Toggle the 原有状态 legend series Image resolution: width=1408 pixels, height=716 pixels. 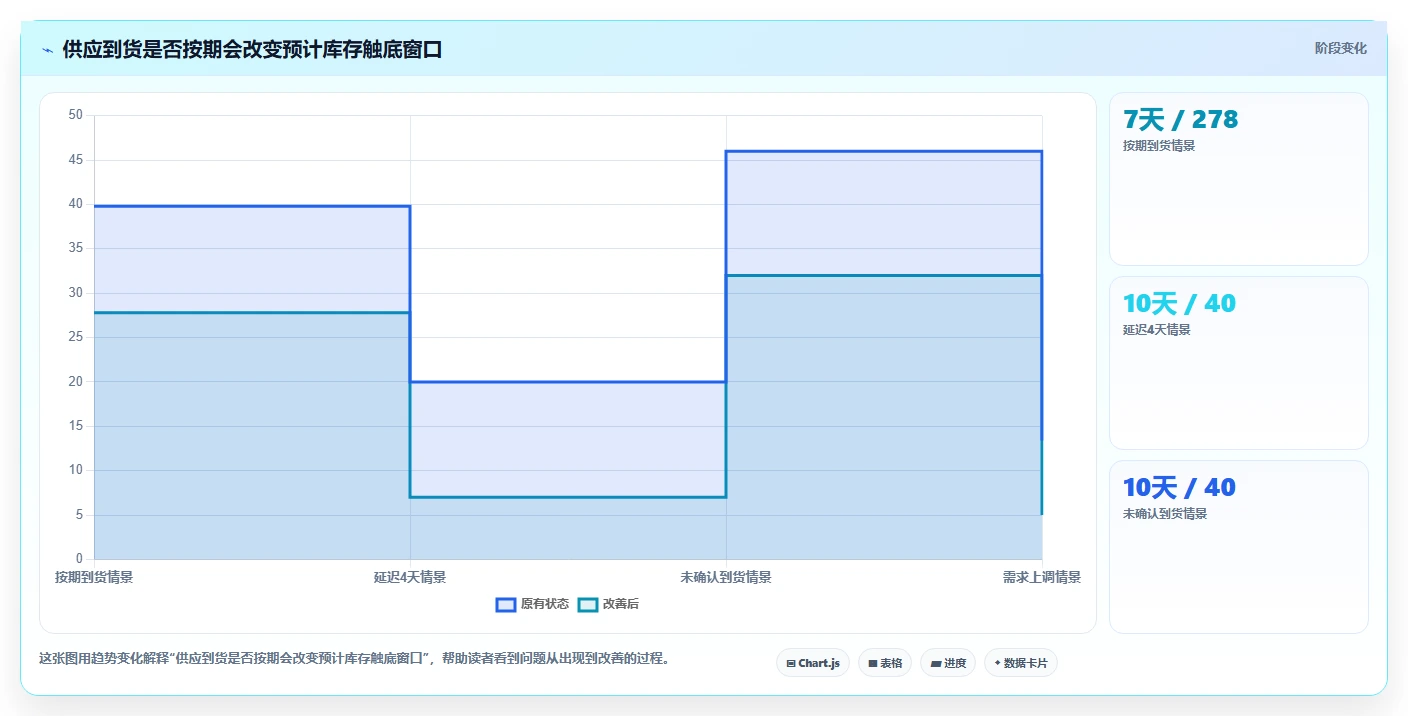point(533,604)
